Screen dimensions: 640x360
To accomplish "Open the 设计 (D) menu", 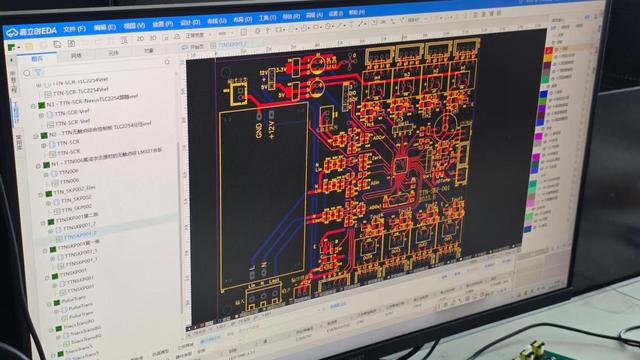I will pyautogui.click(x=190, y=22).
